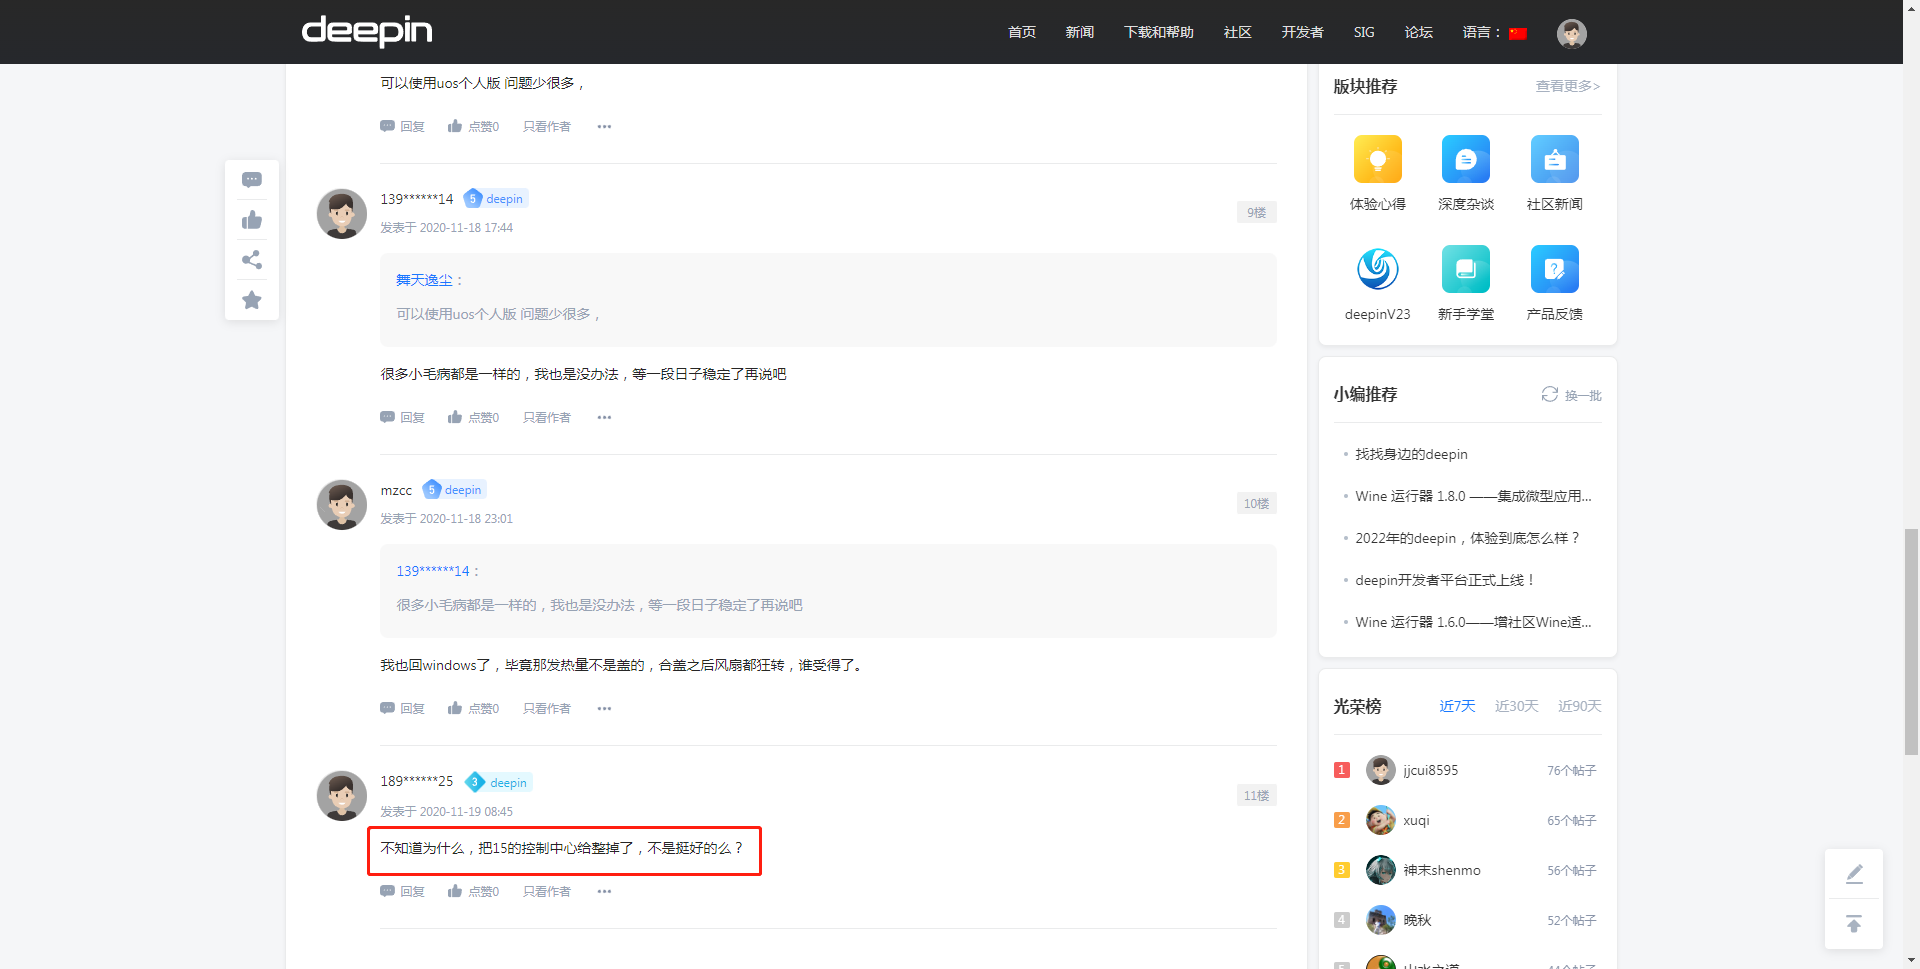Open 社区 in the navigation bar
The image size is (1920, 969).
1238,33
